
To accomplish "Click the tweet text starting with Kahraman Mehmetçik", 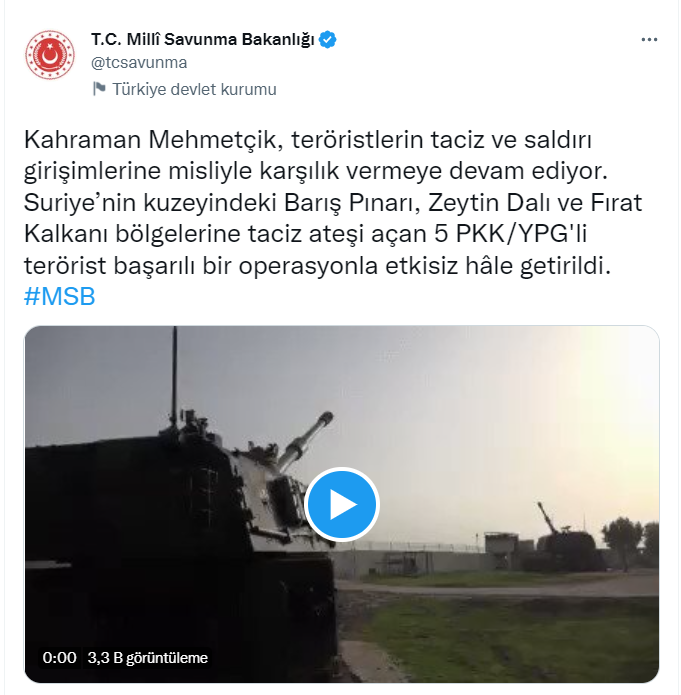I will [333, 203].
